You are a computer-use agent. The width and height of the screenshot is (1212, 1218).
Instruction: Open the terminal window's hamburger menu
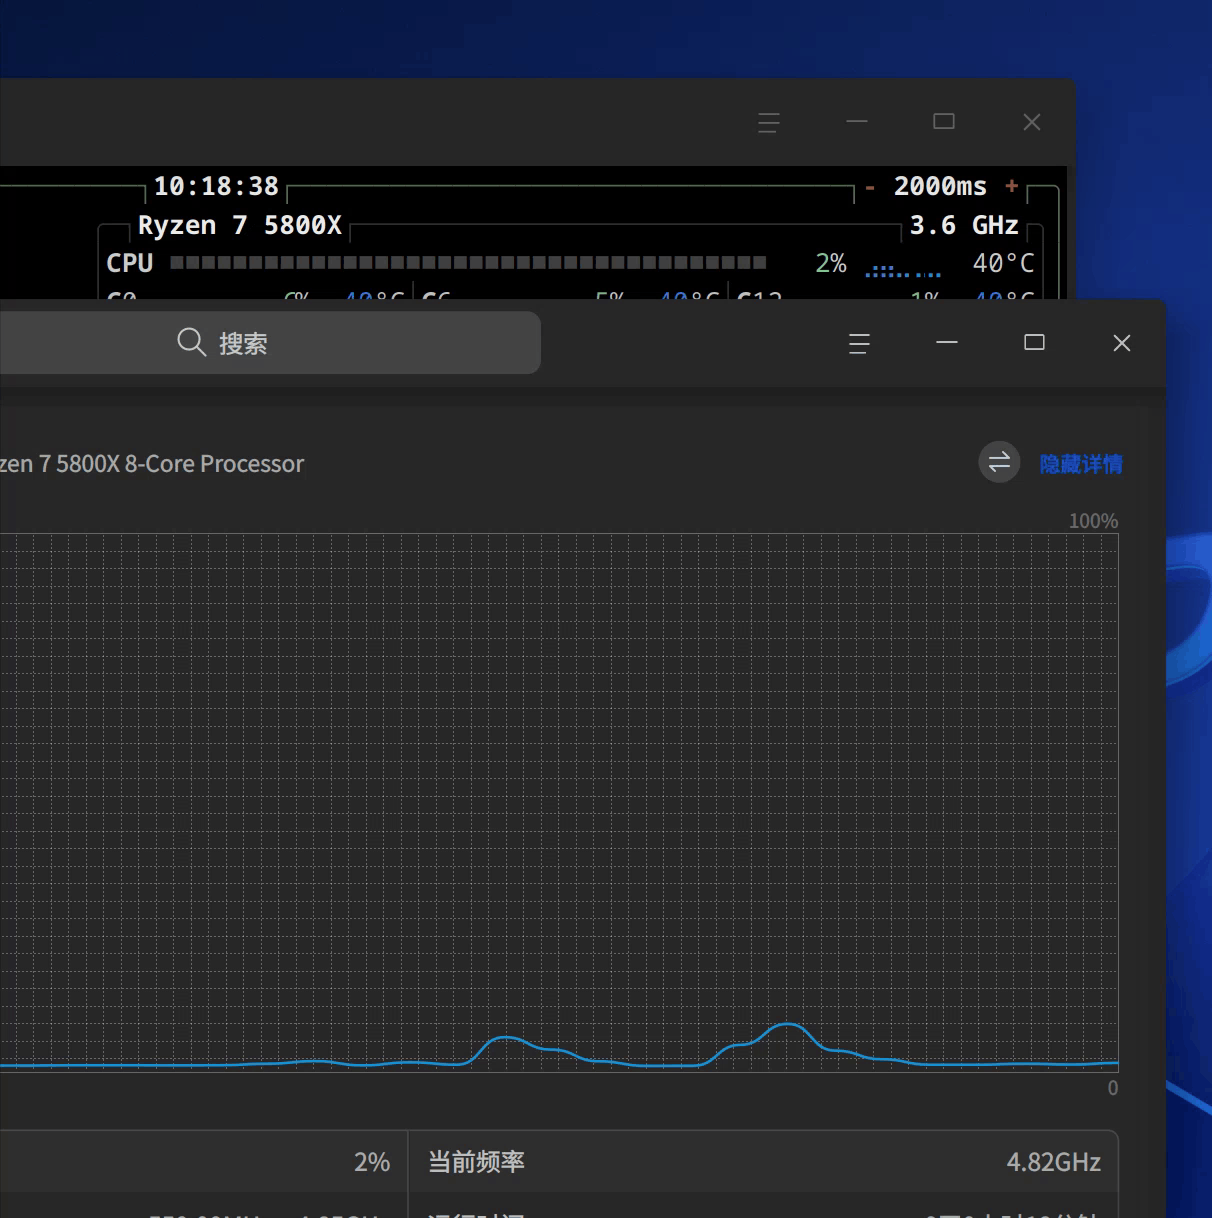pyautogui.click(x=769, y=123)
